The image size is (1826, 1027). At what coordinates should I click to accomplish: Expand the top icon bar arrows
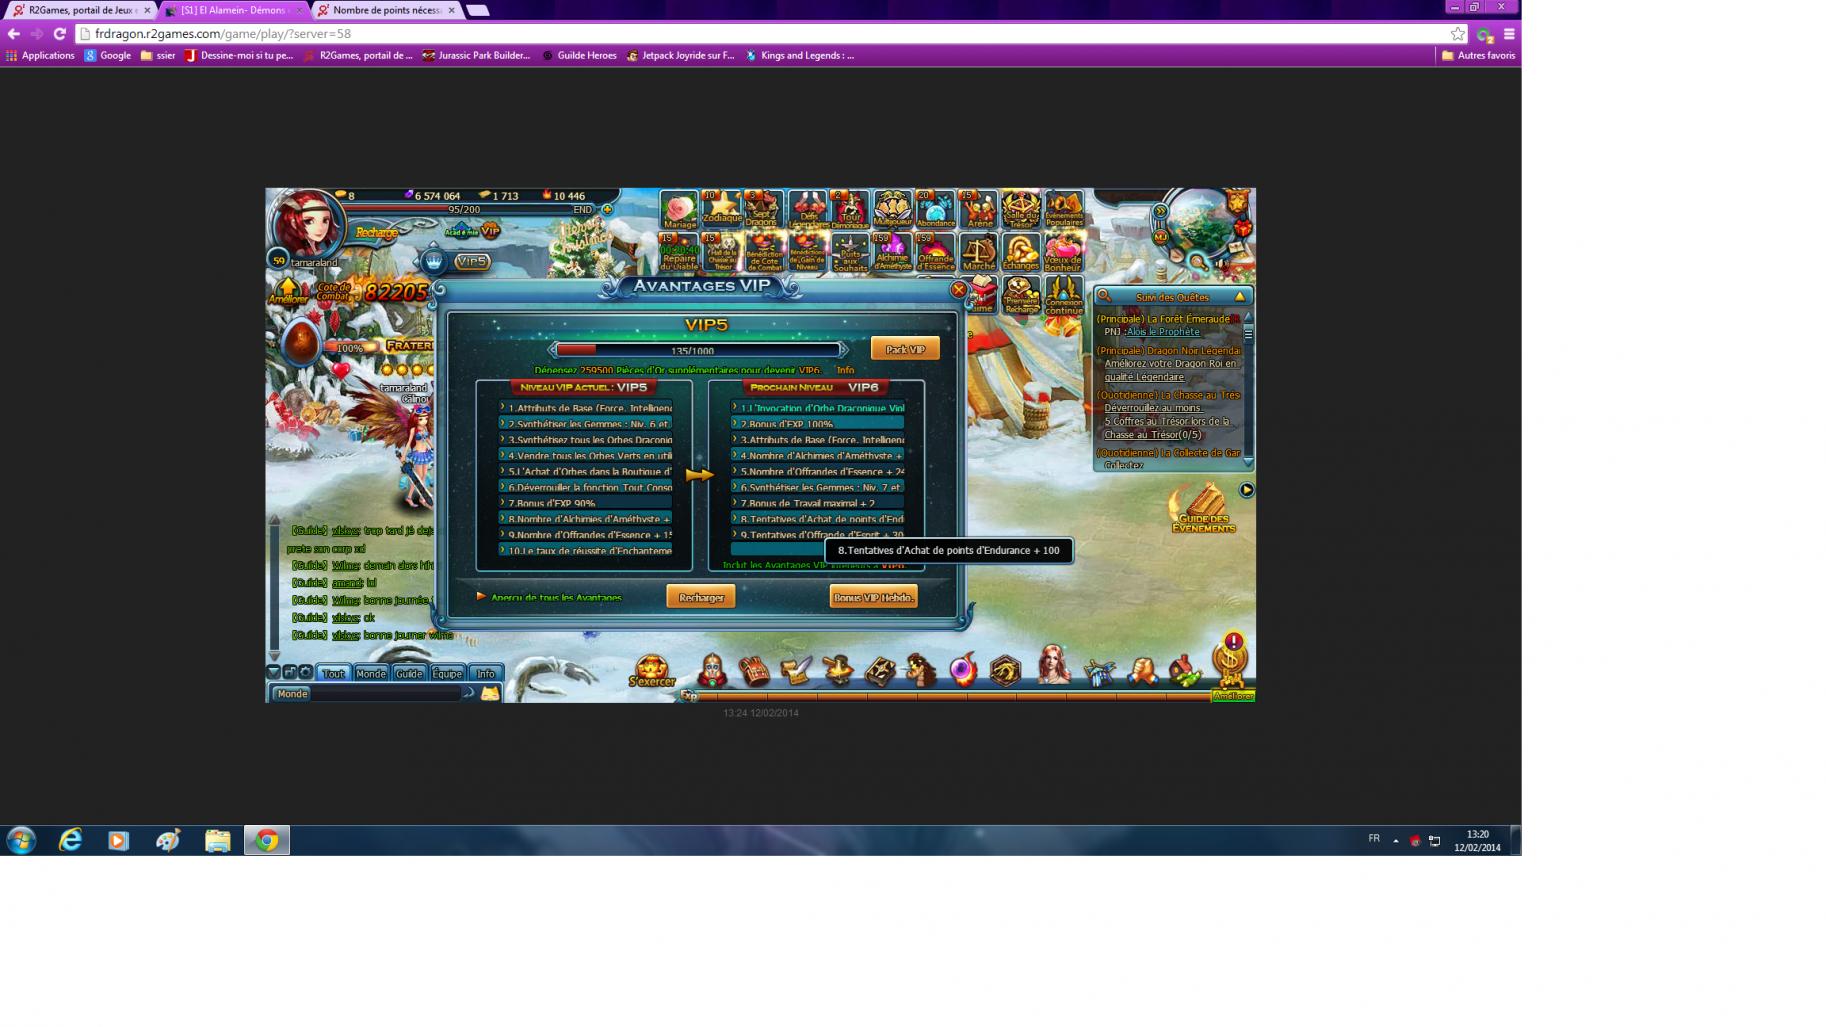pos(1160,211)
